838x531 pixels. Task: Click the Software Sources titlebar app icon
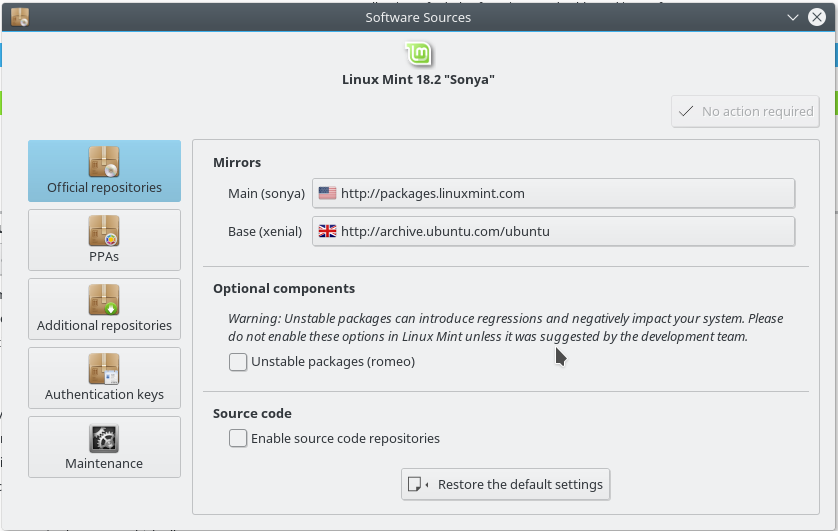(x=20, y=17)
